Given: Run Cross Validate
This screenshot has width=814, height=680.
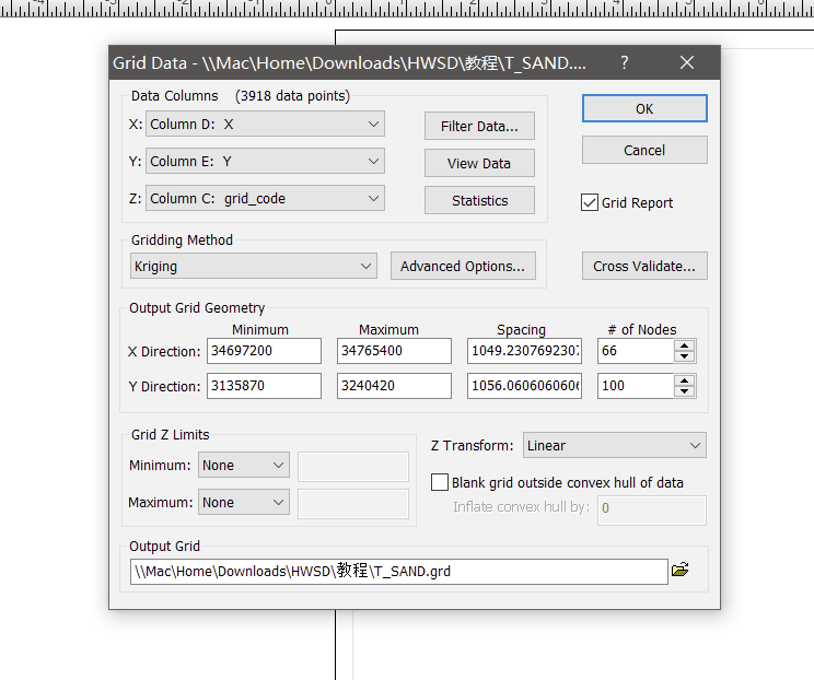Looking at the screenshot, I should point(644,266).
